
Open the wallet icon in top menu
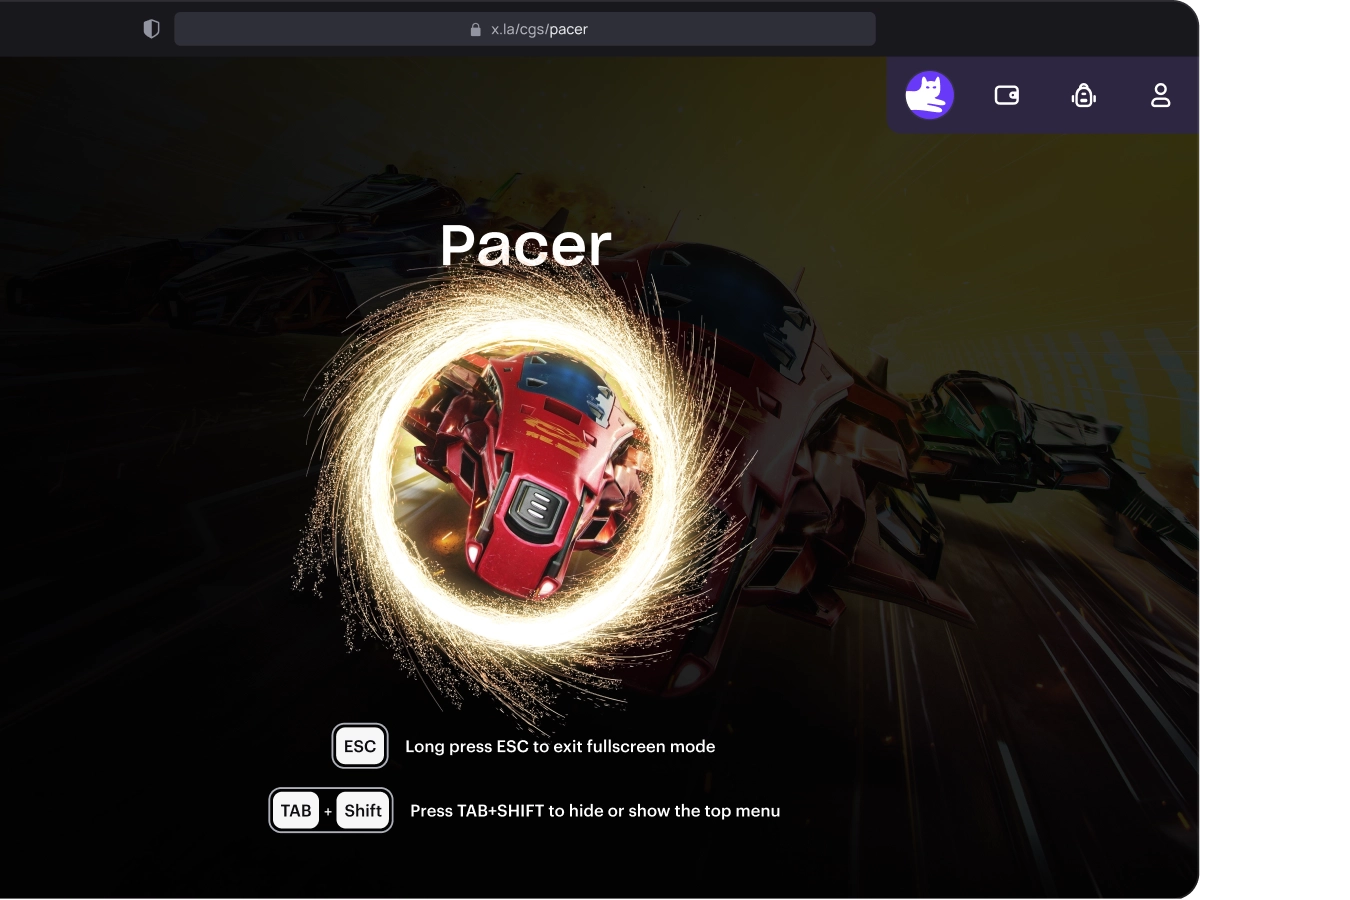(1007, 95)
